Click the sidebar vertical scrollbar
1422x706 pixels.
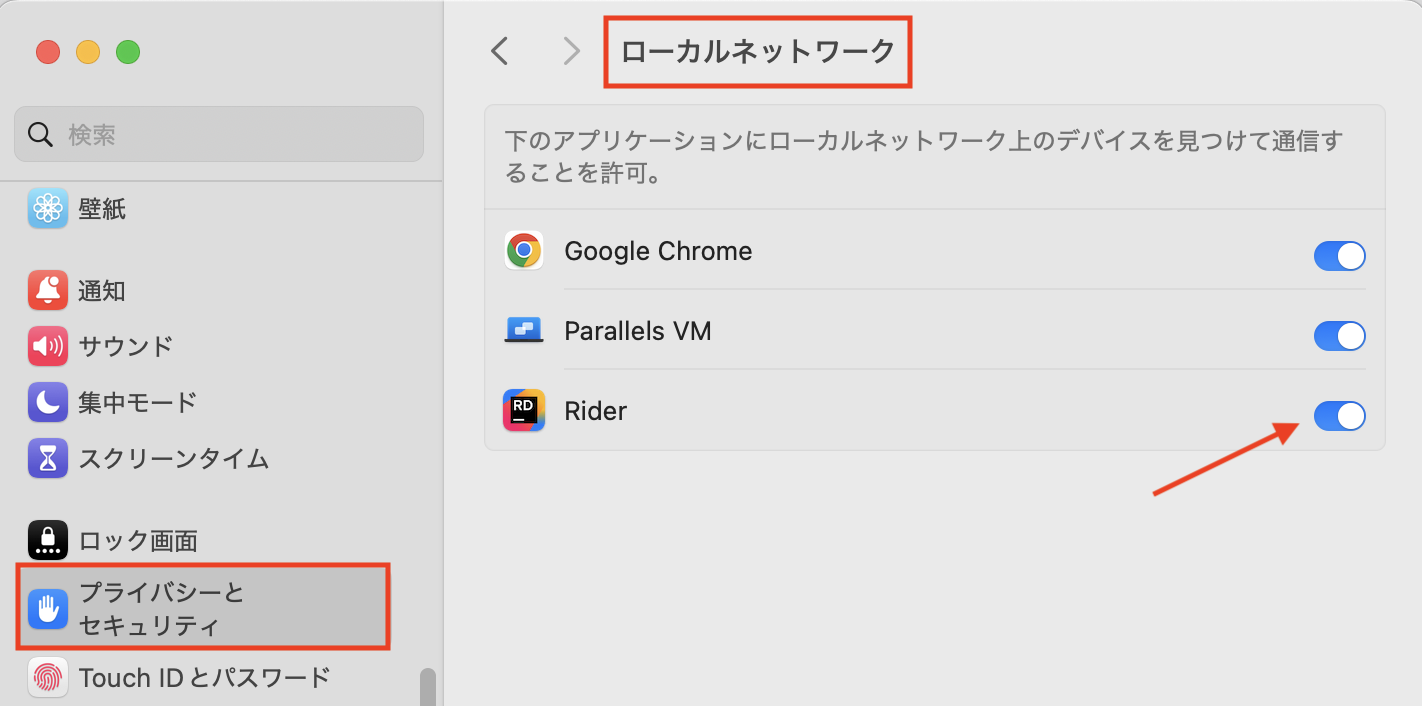pyautogui.click(x=428, y=687)
